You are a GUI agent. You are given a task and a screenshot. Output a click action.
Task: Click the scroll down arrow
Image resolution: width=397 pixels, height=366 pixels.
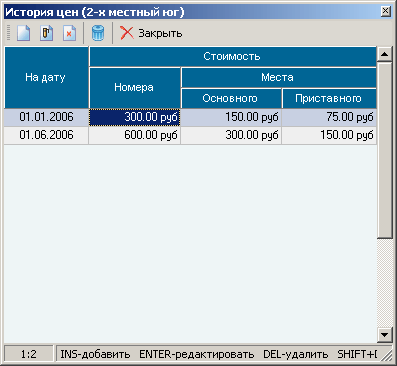385,335
